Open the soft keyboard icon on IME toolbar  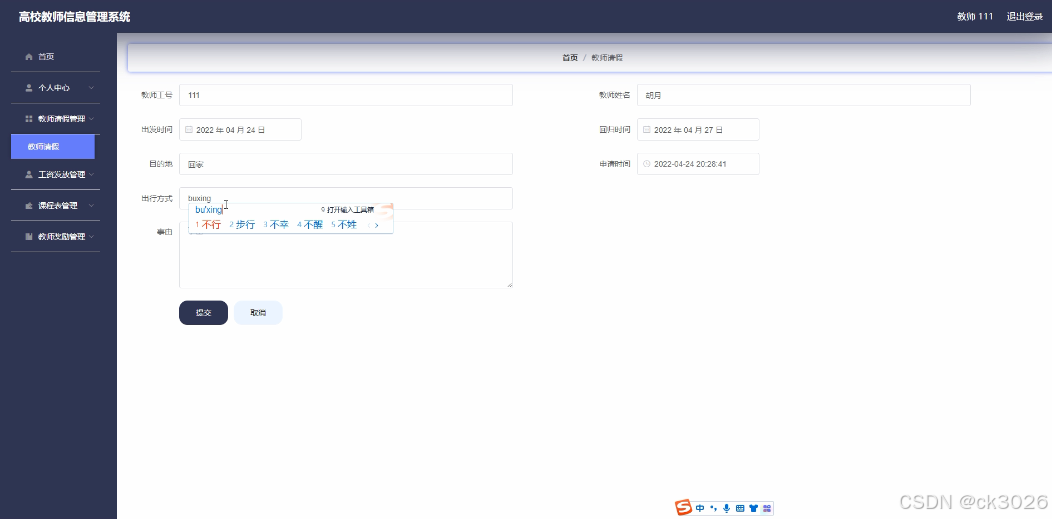click(x=740, y=508)
